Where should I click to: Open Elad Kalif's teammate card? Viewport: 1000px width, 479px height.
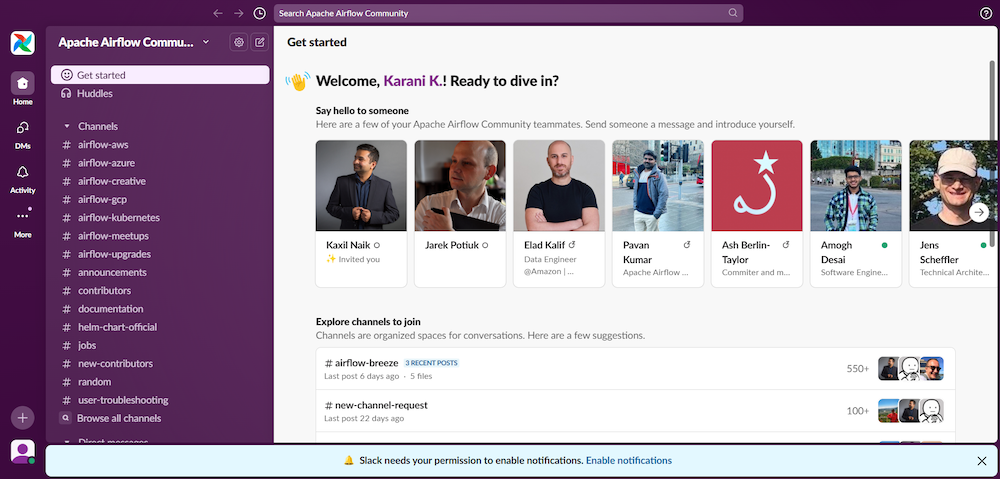559,214
